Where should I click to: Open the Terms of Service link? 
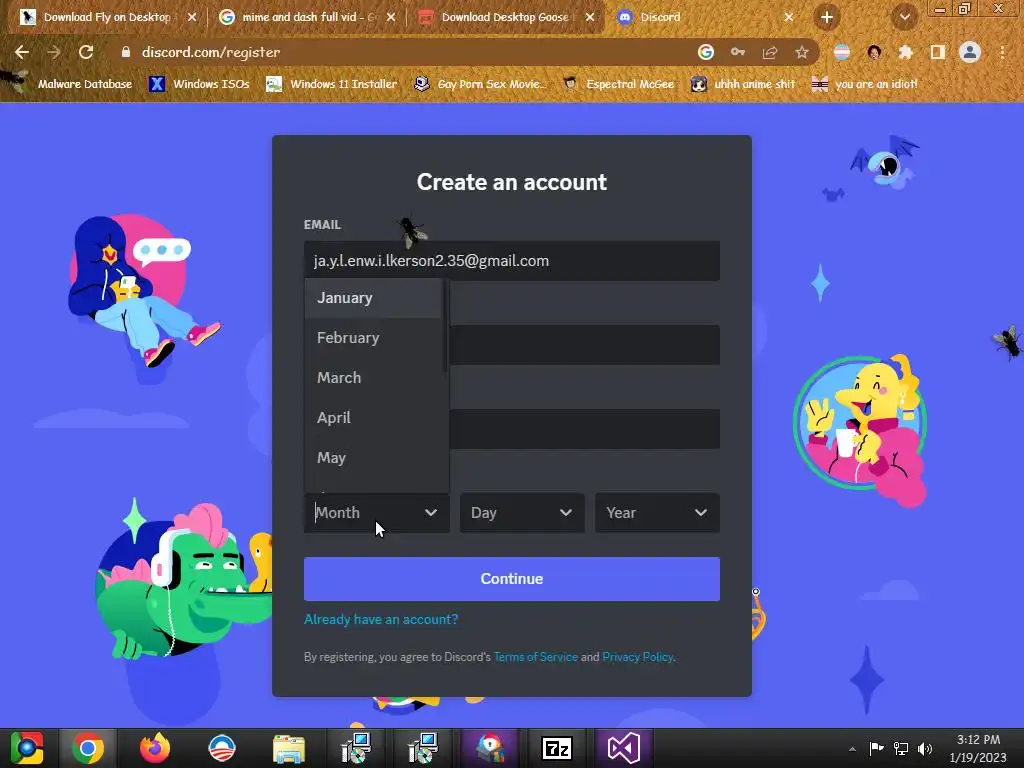536,657
